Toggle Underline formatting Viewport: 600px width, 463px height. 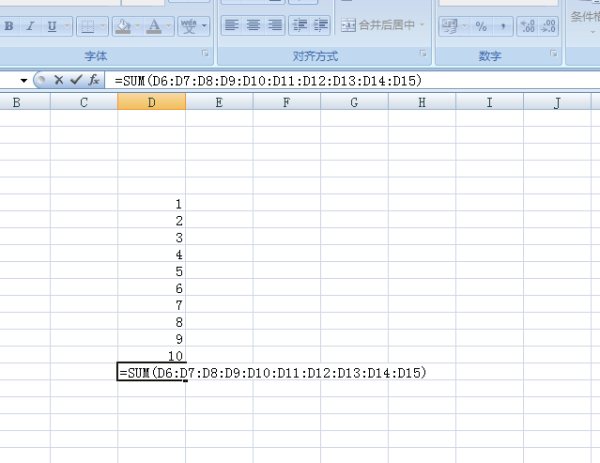pyautogui.click(x=52, y=26)
